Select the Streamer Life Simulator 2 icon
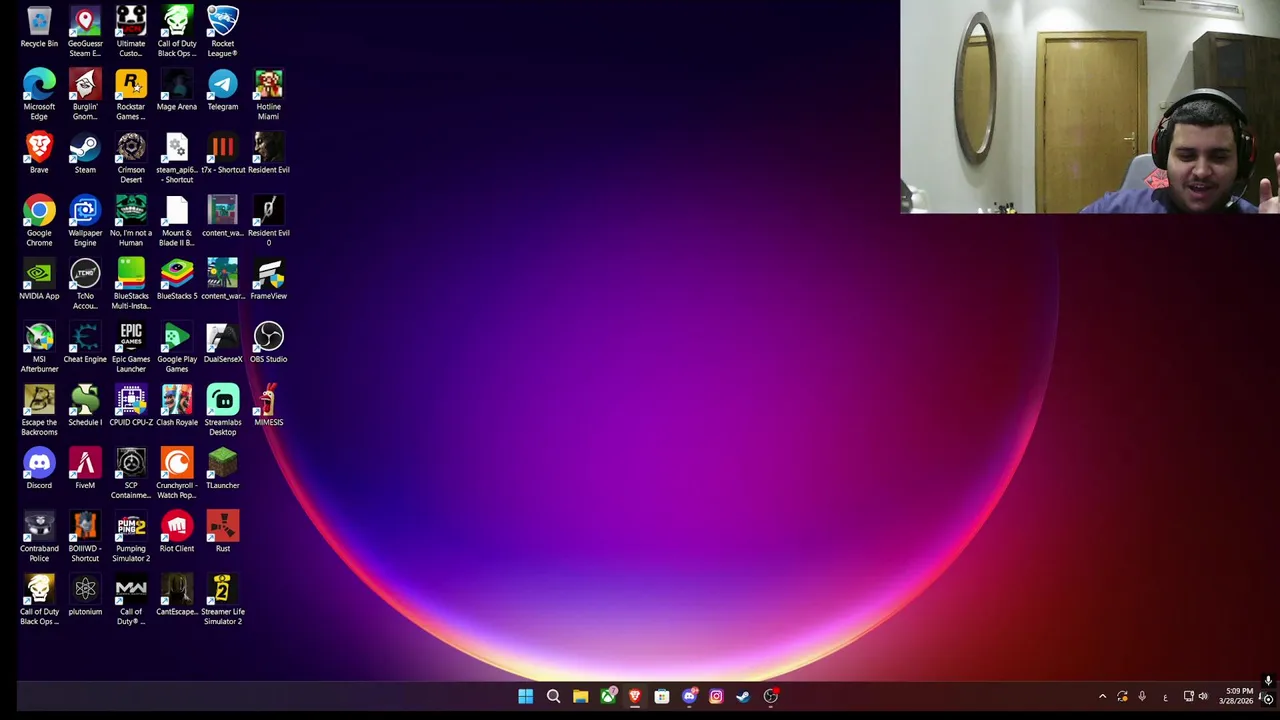The height and width of the screenshot is (720, 1280). tap(223, 598)
